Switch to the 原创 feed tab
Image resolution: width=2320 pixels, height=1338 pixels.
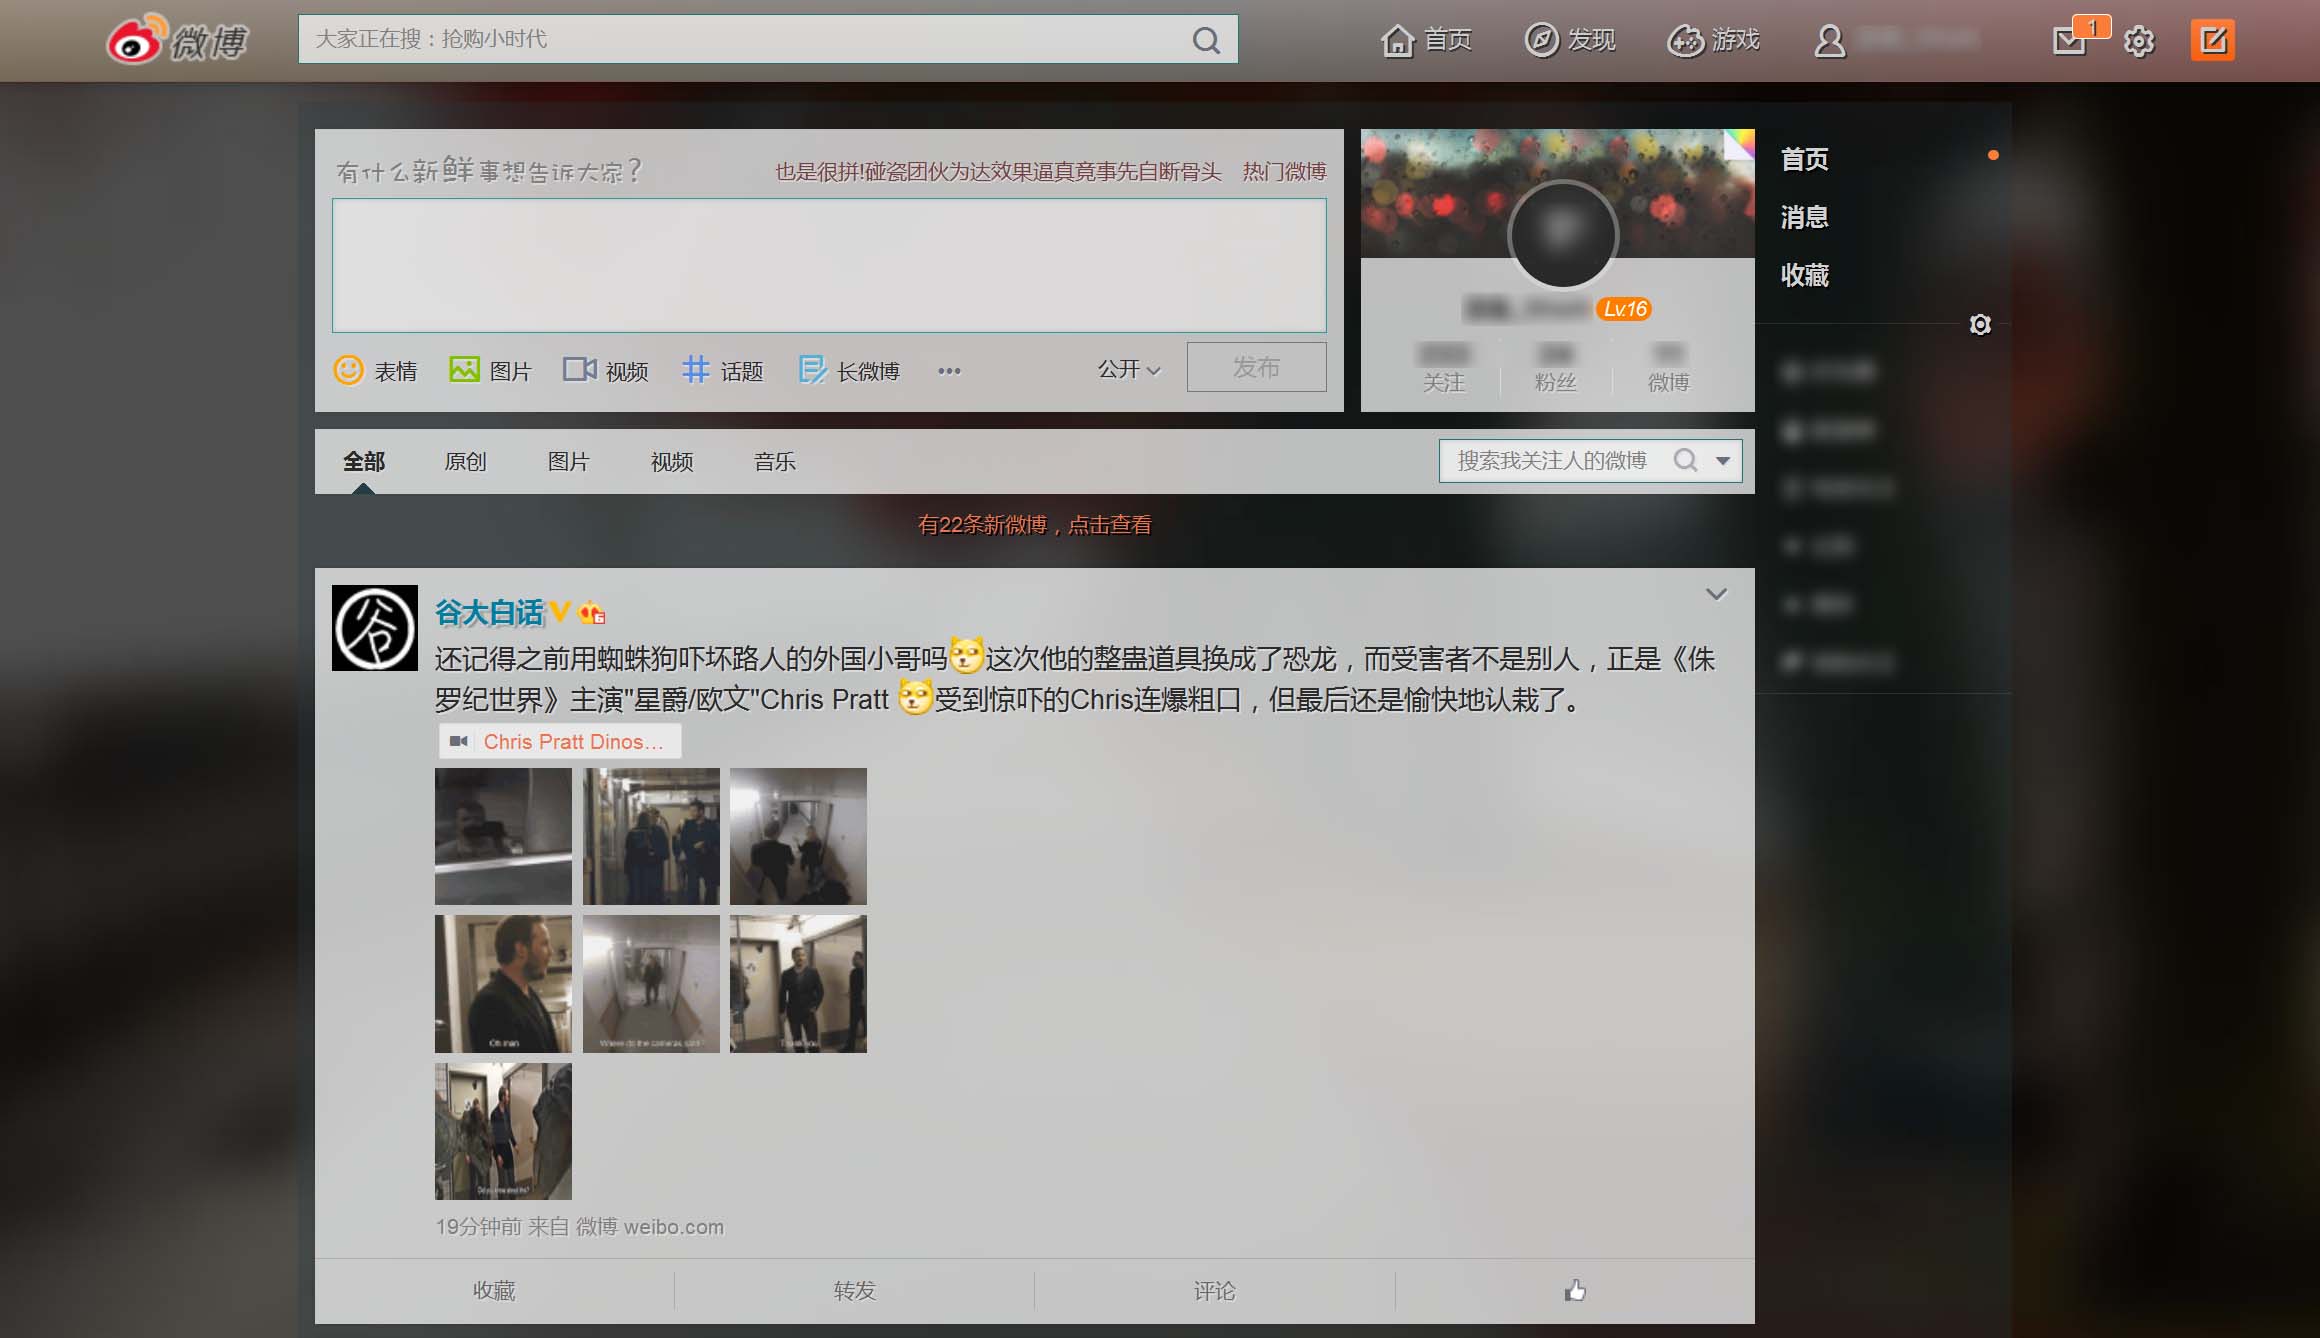[x=465, y=462]
